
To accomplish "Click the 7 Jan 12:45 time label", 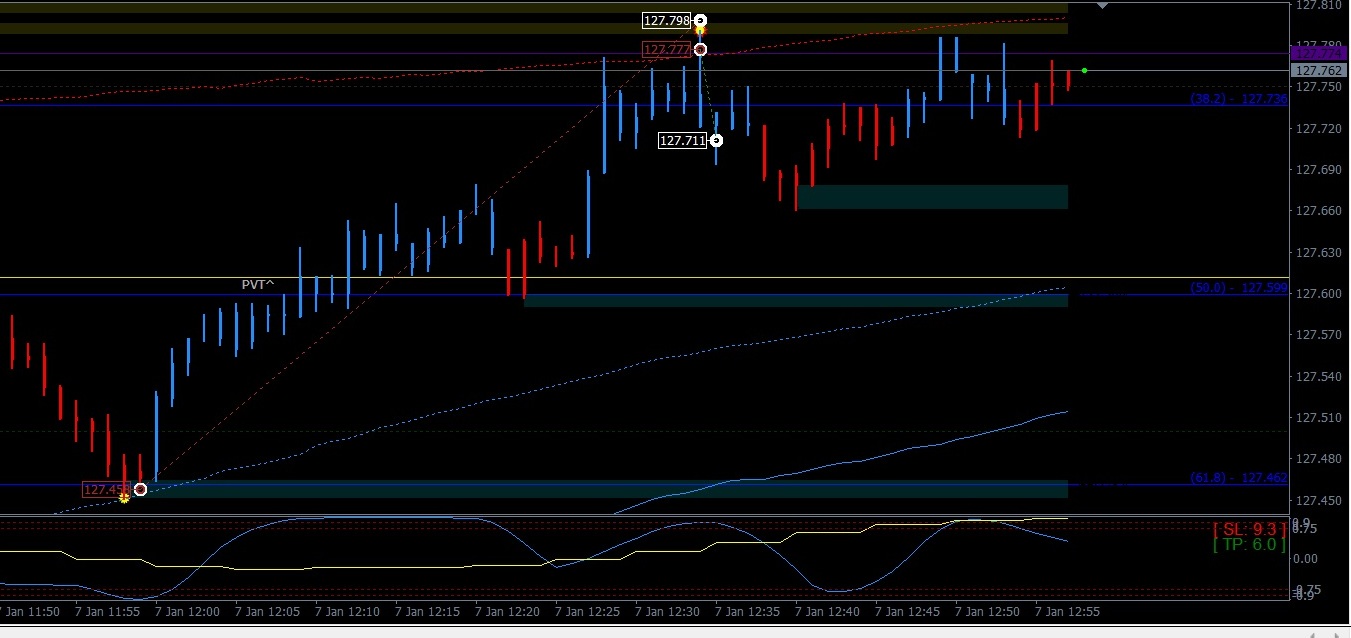I will pos(907,610).
